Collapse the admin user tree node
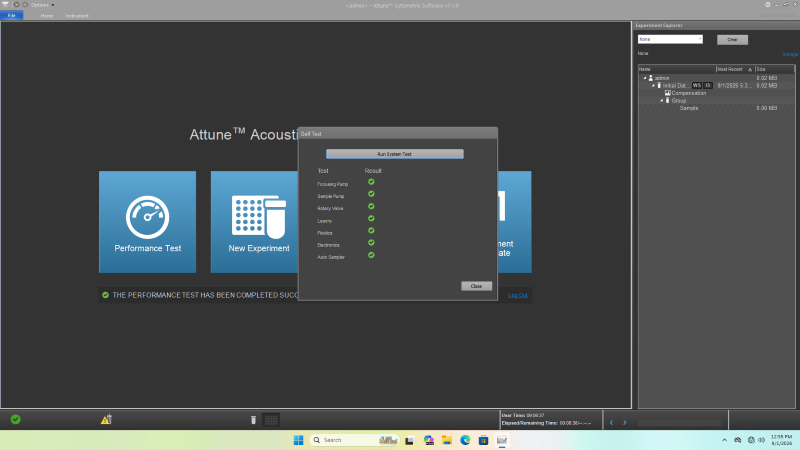800x450 pixels. click(x=645, y=78)
